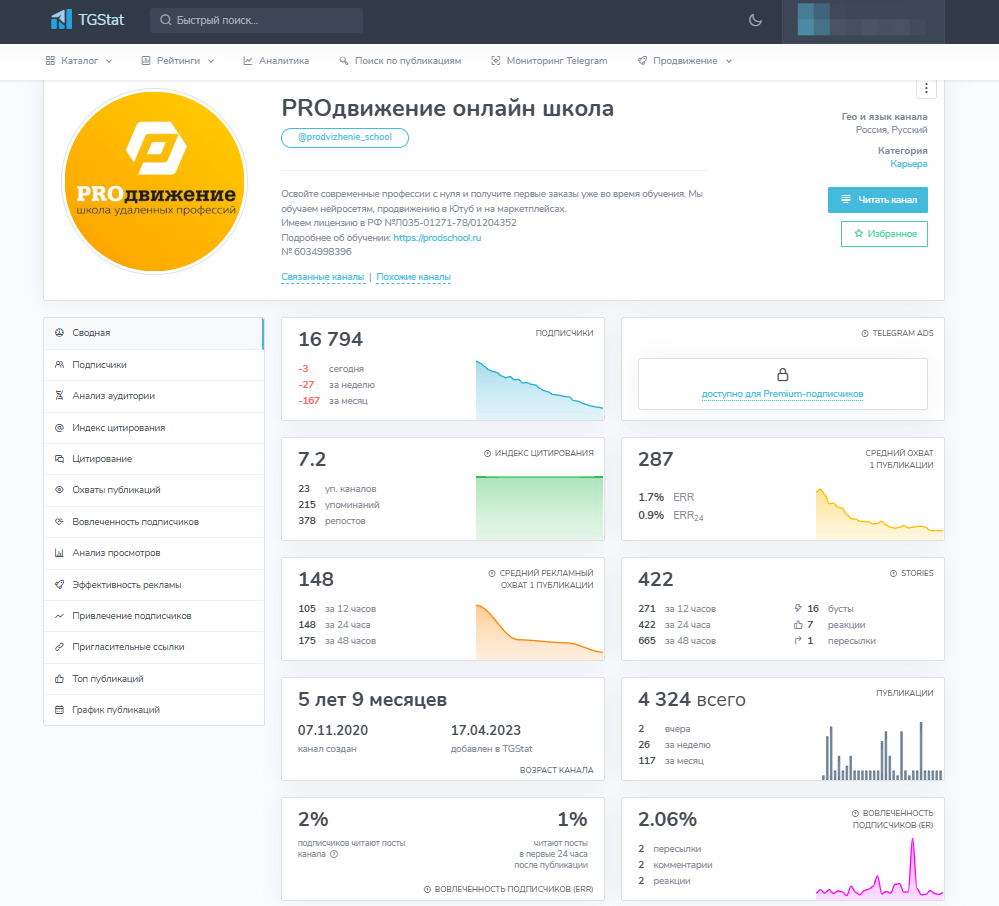Screen dimensions: 999x906
Task: Open Похожие каналы link
Action: (x=413, y=277)
